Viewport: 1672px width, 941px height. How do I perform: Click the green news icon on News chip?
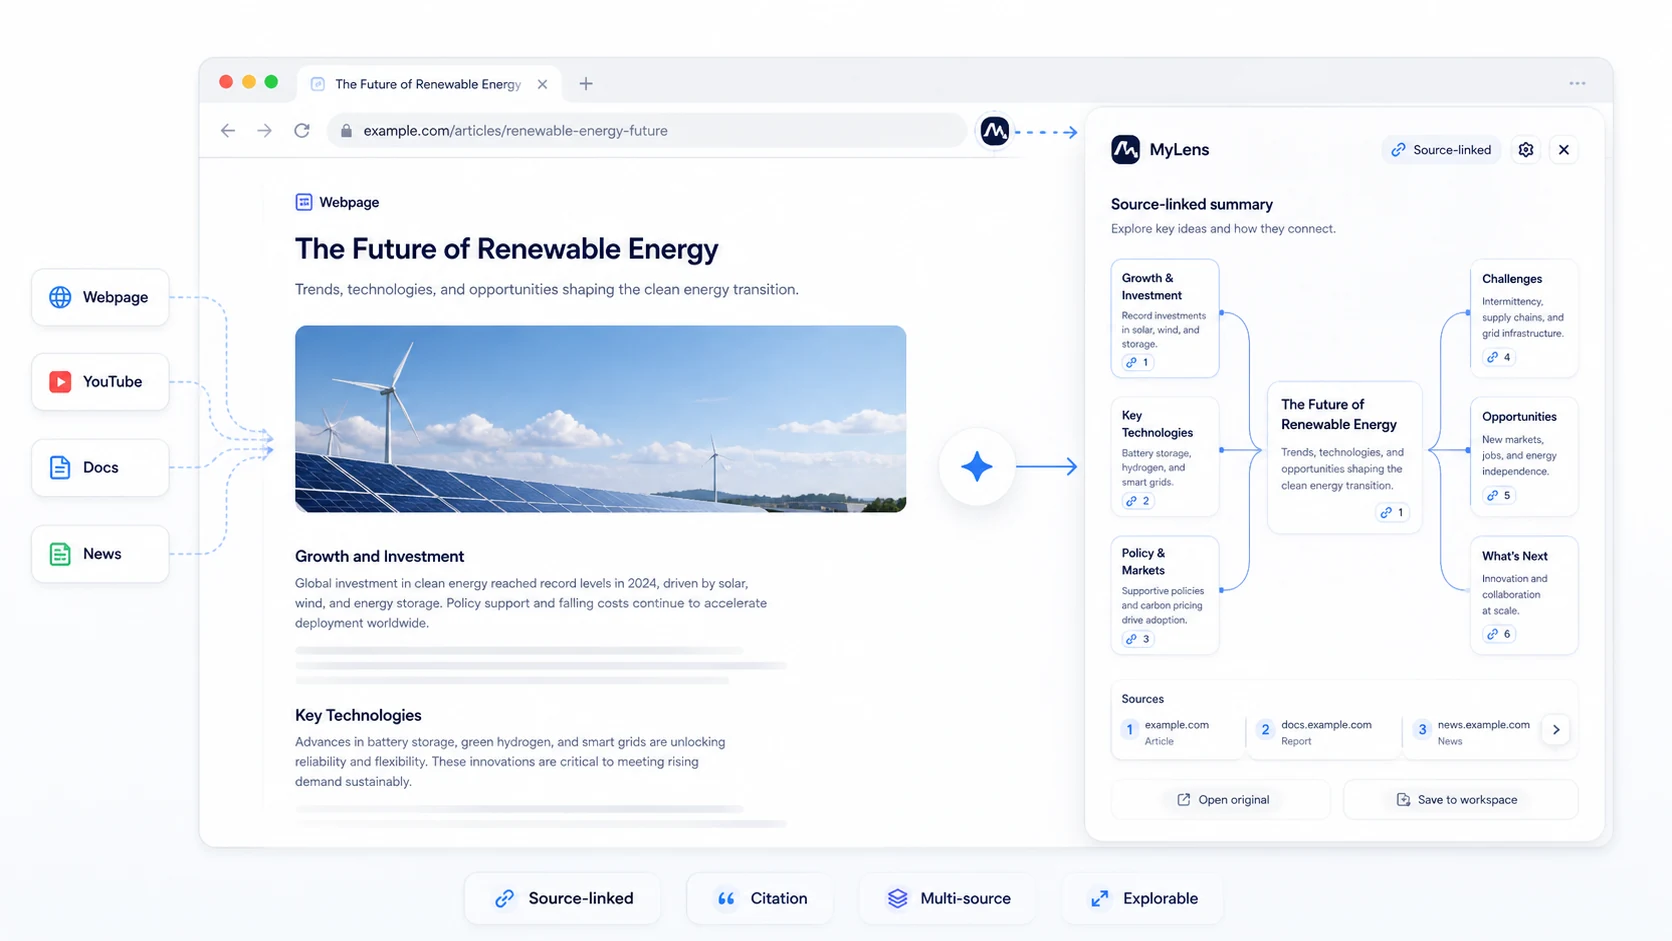click(x=60, y=554)
